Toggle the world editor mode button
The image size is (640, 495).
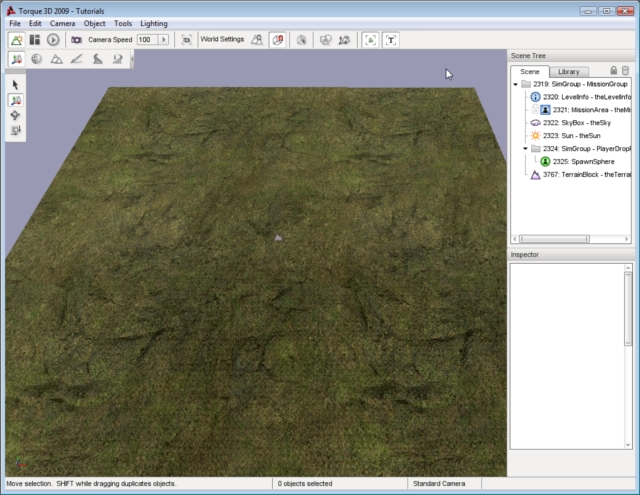click(16, 40)
